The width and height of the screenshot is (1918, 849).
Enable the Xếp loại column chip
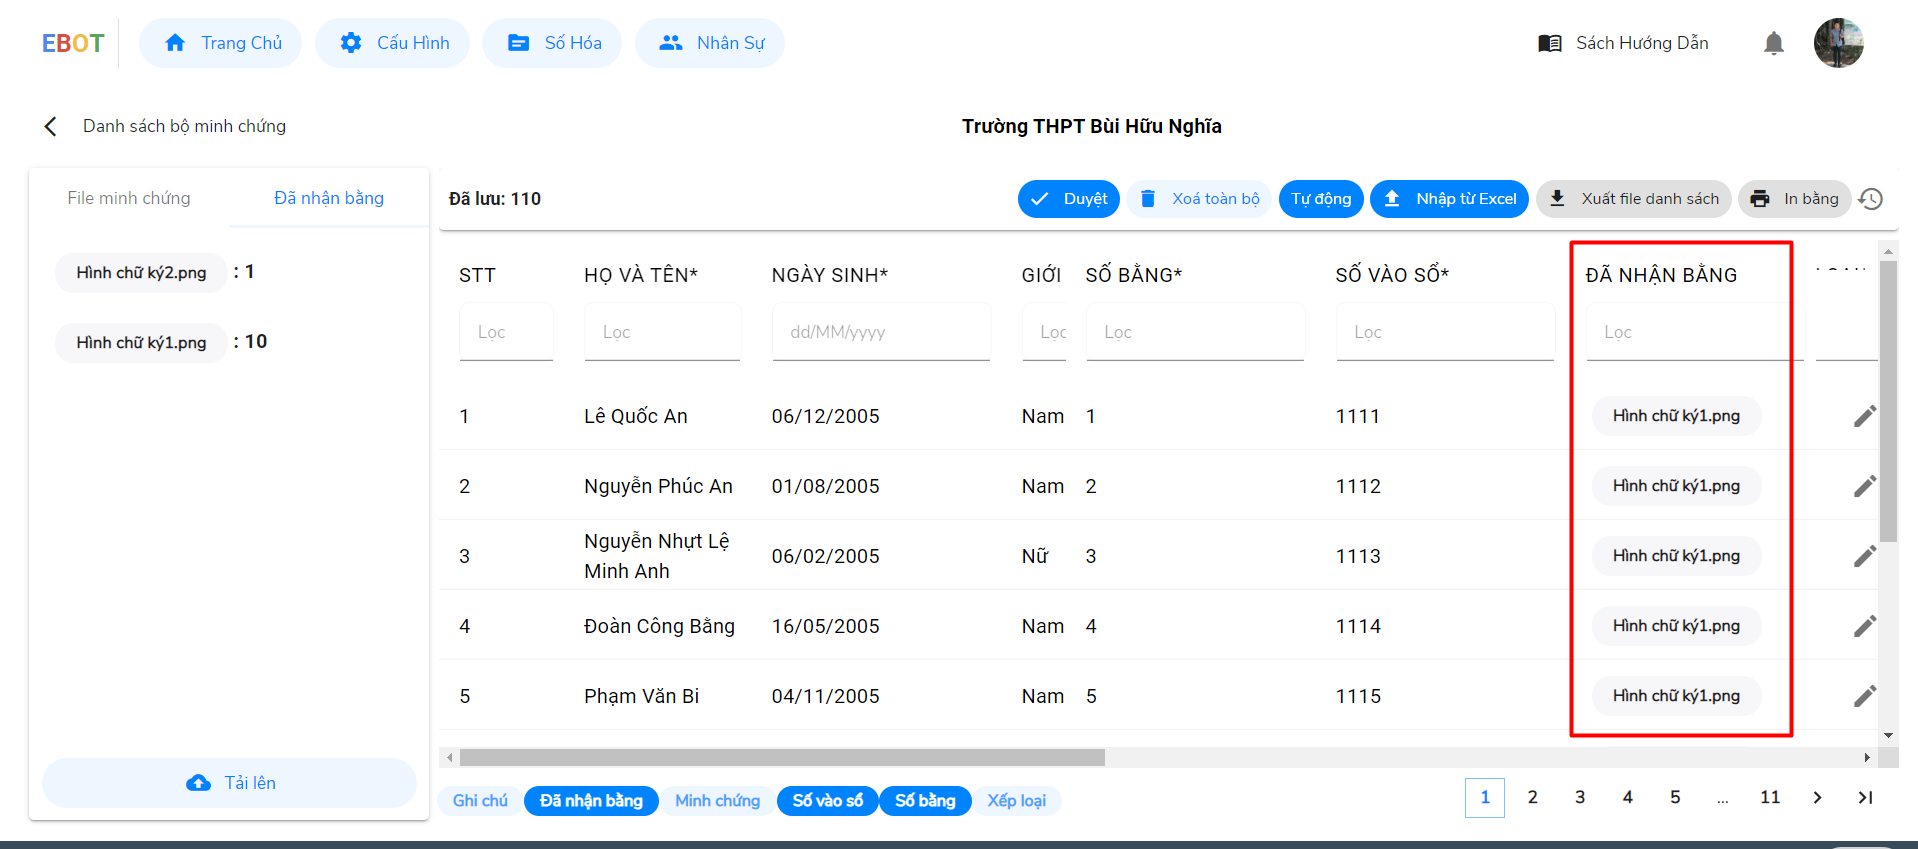(x=1016, y=801)
